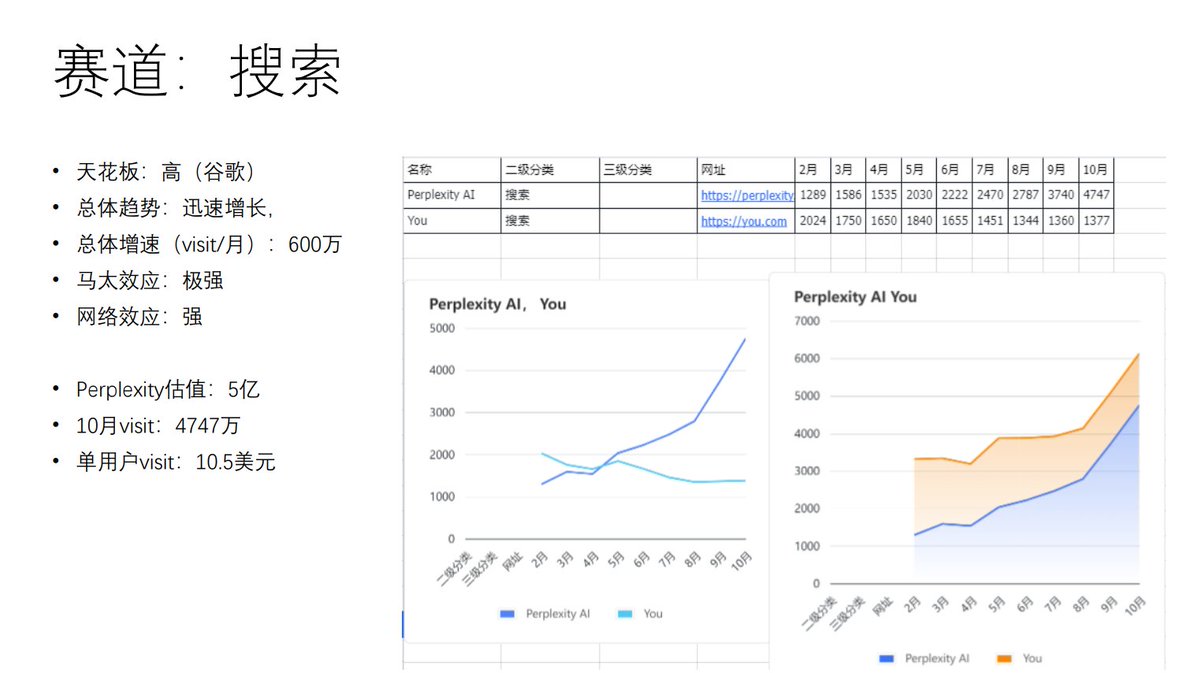This screenshot has height=673, width=1200.
Task: Click the cell value 4747 in the table
Action: [x=1096, y=195]
